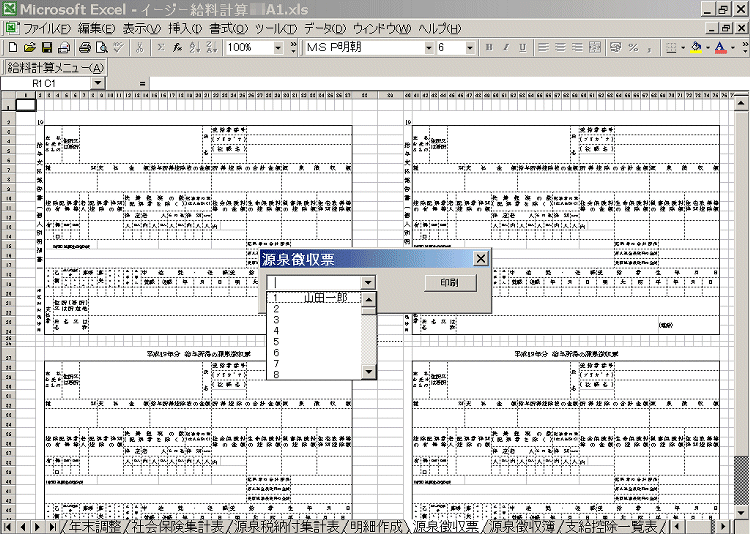Click the font color icon
The height and width of the screenshot is (534, 750).
[x=719, y=47]
